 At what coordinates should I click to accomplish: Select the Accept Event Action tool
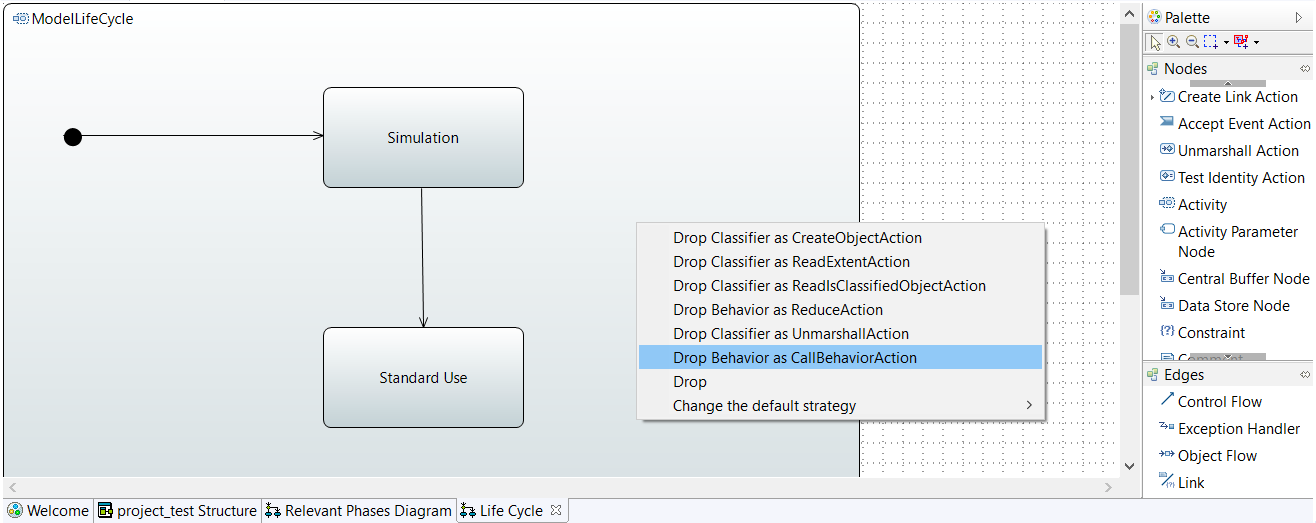[x=1235, y=124]
